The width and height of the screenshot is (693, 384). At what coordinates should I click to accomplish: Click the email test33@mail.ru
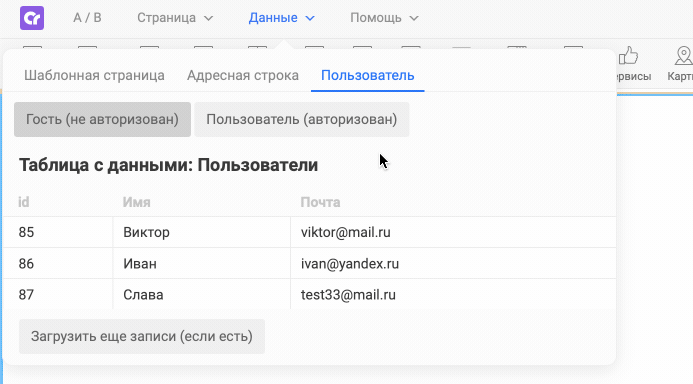(x=348, y=295)
